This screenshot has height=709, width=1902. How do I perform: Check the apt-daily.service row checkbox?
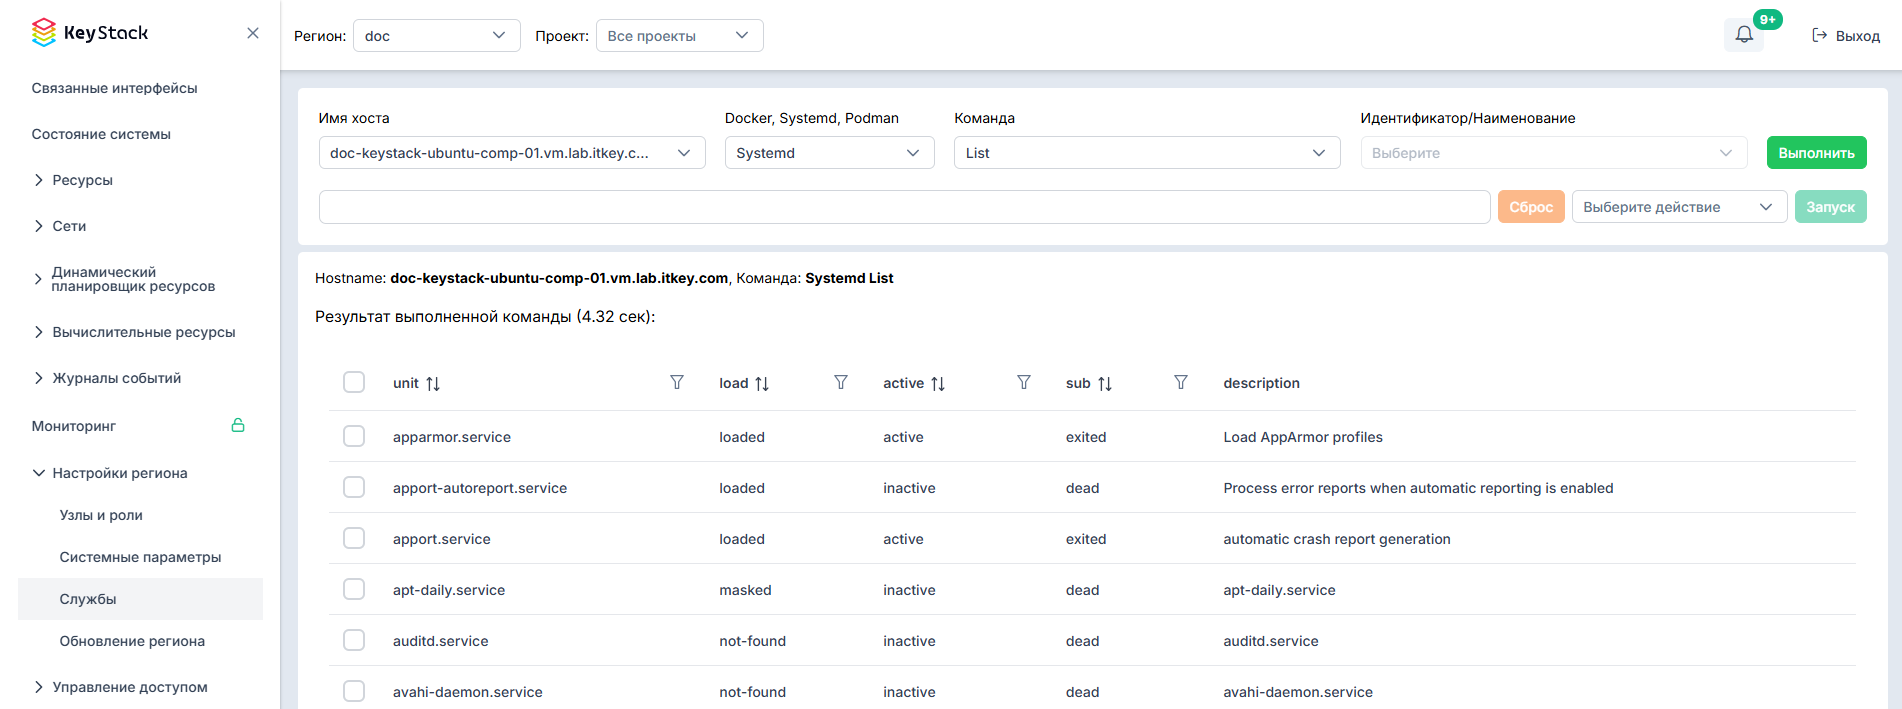pyautogui.click(x=354, y=589)
